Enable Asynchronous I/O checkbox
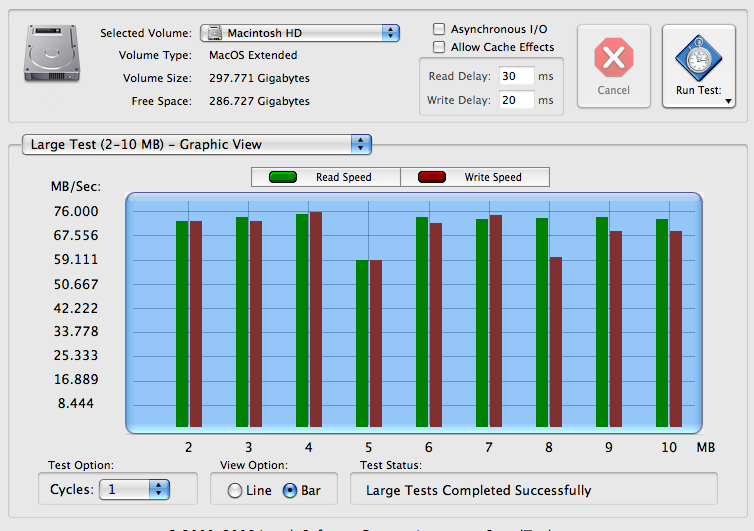754x531 pixels. (x=439, y=29)
